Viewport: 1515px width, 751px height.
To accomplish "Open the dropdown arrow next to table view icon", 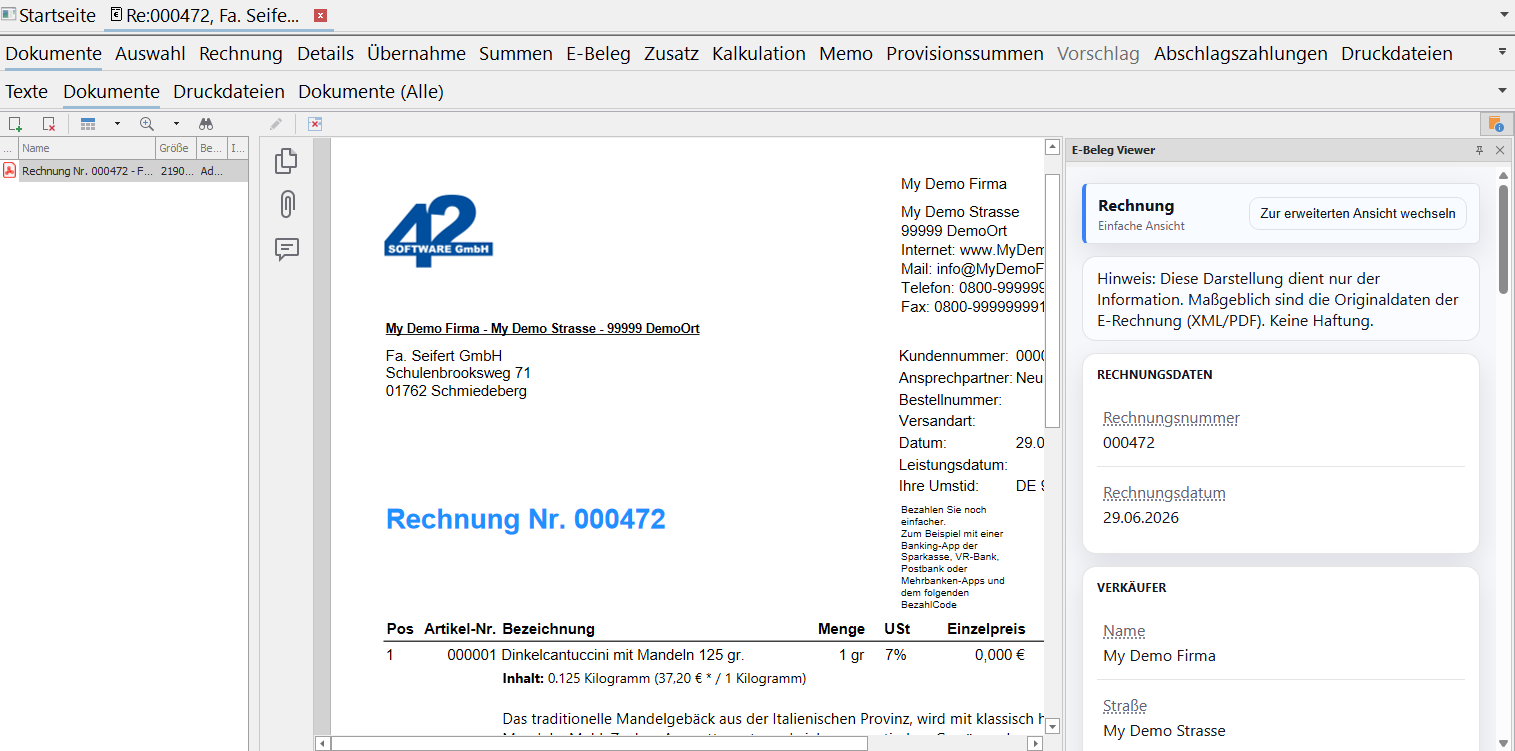I will coord(117,124).
